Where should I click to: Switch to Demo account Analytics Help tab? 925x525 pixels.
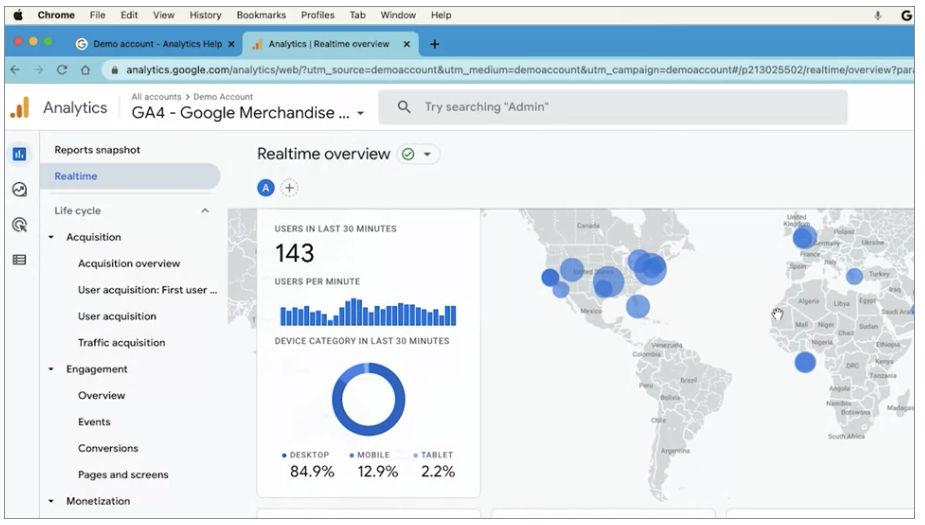click(156, 44)
